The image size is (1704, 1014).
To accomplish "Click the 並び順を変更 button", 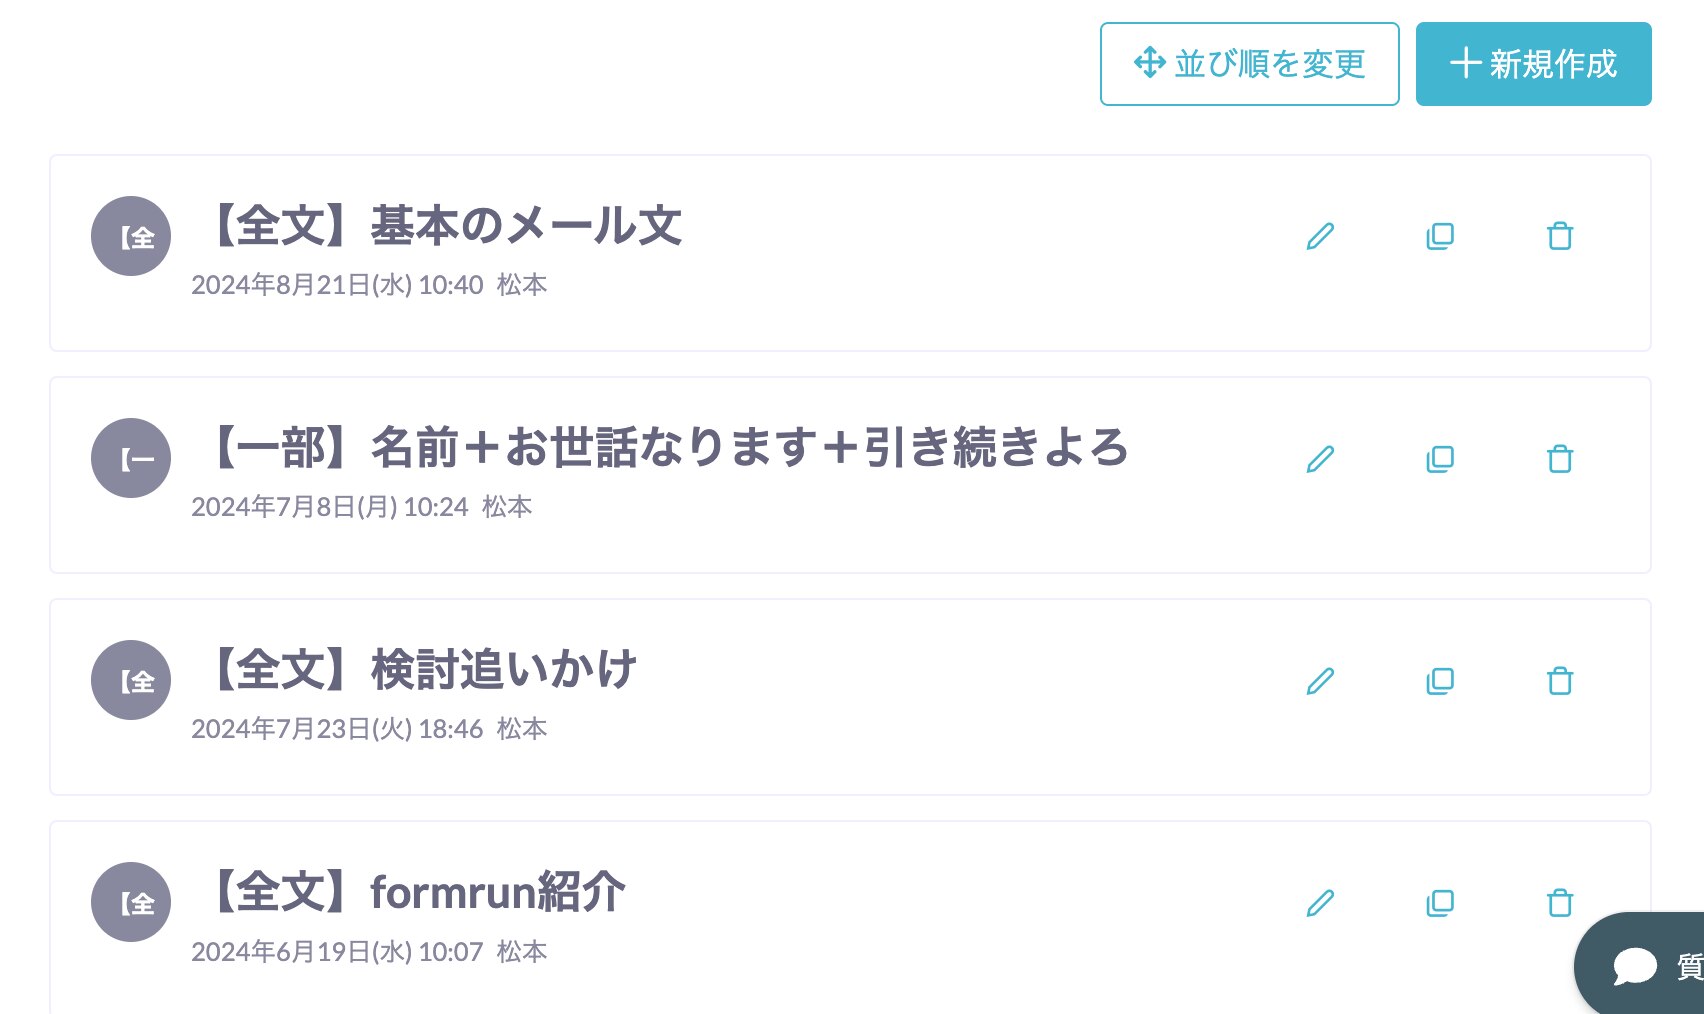I will click(x=1250, y=64).
